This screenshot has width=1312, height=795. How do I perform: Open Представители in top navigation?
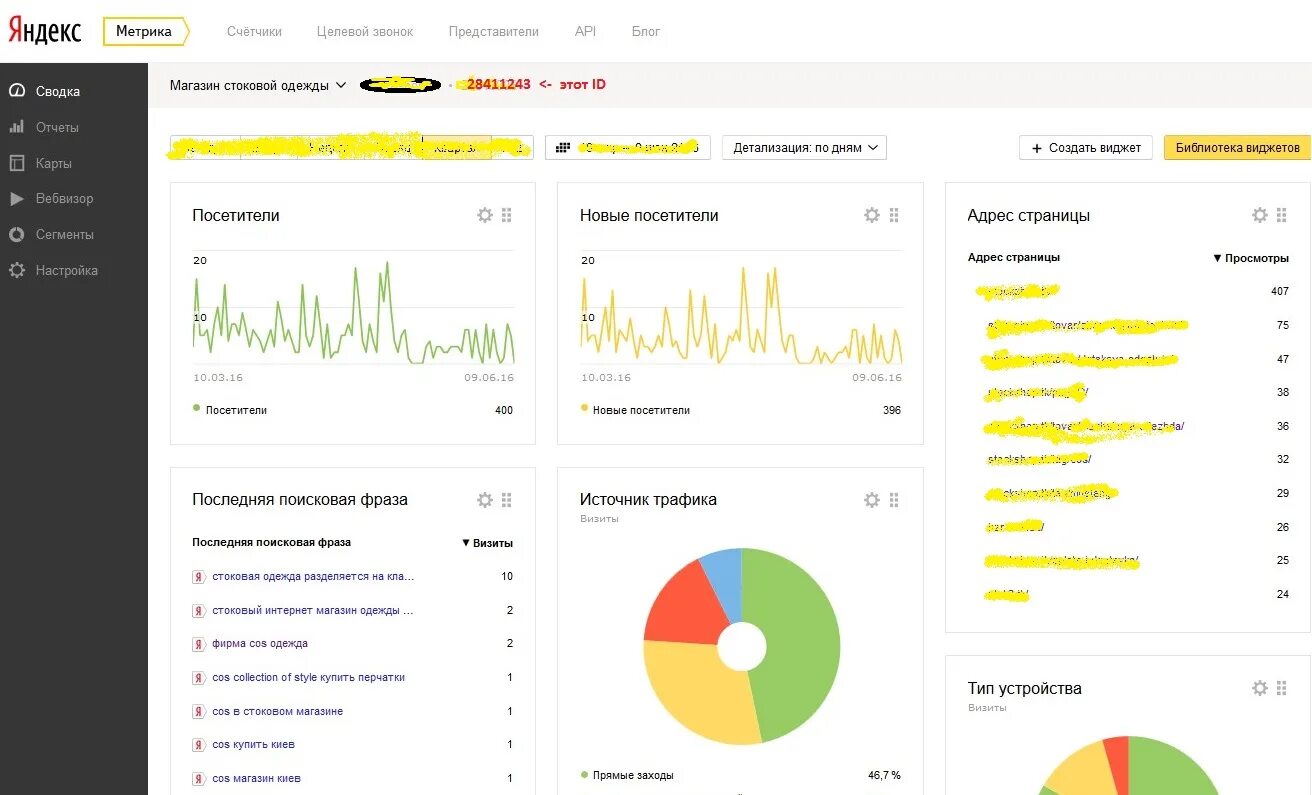click(x=494, y=31)
